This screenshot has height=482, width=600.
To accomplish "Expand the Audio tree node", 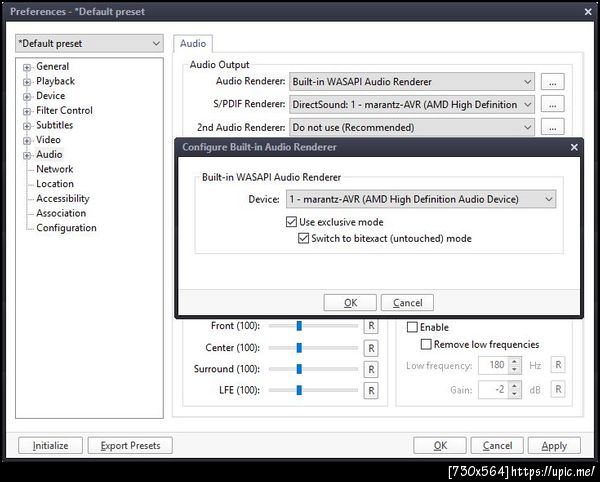I will point(27,156).
